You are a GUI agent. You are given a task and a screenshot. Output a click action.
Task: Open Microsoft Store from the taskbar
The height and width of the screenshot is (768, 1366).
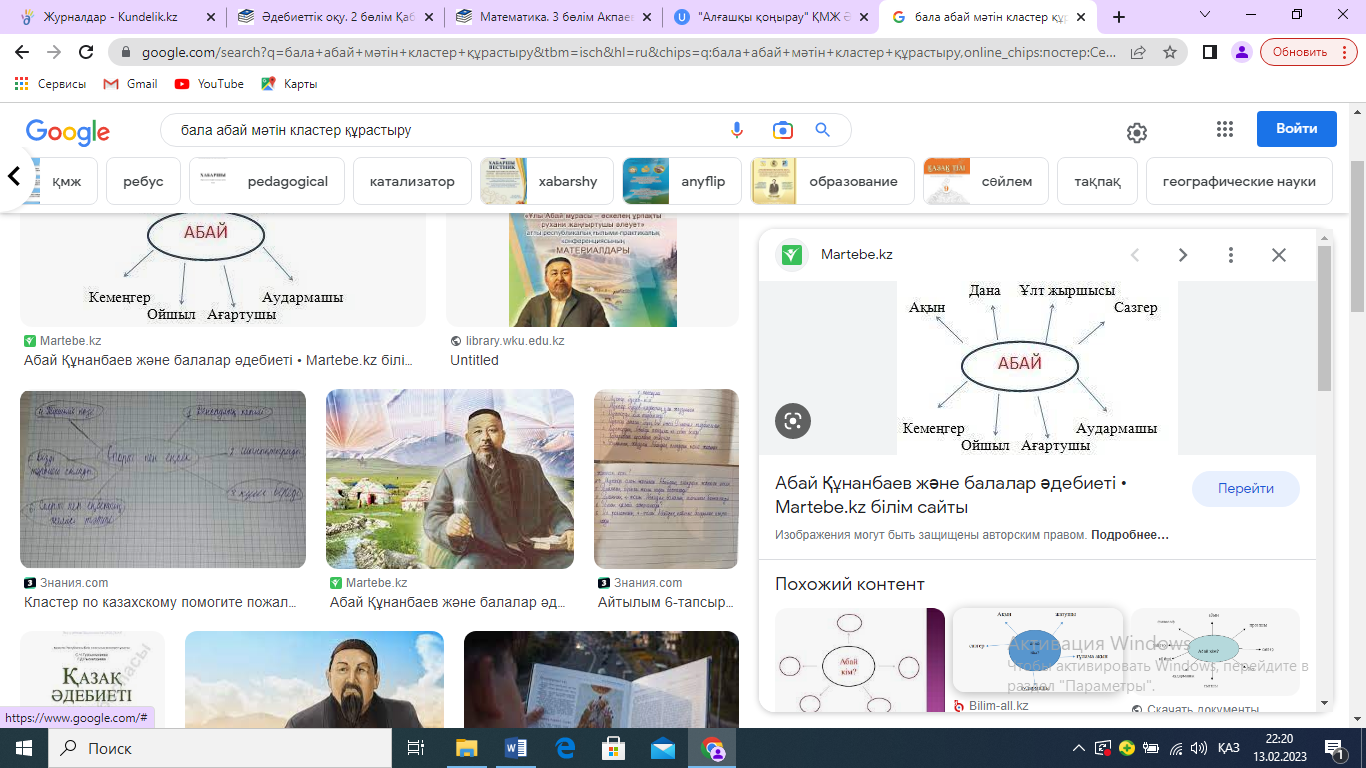click(614, 748)
